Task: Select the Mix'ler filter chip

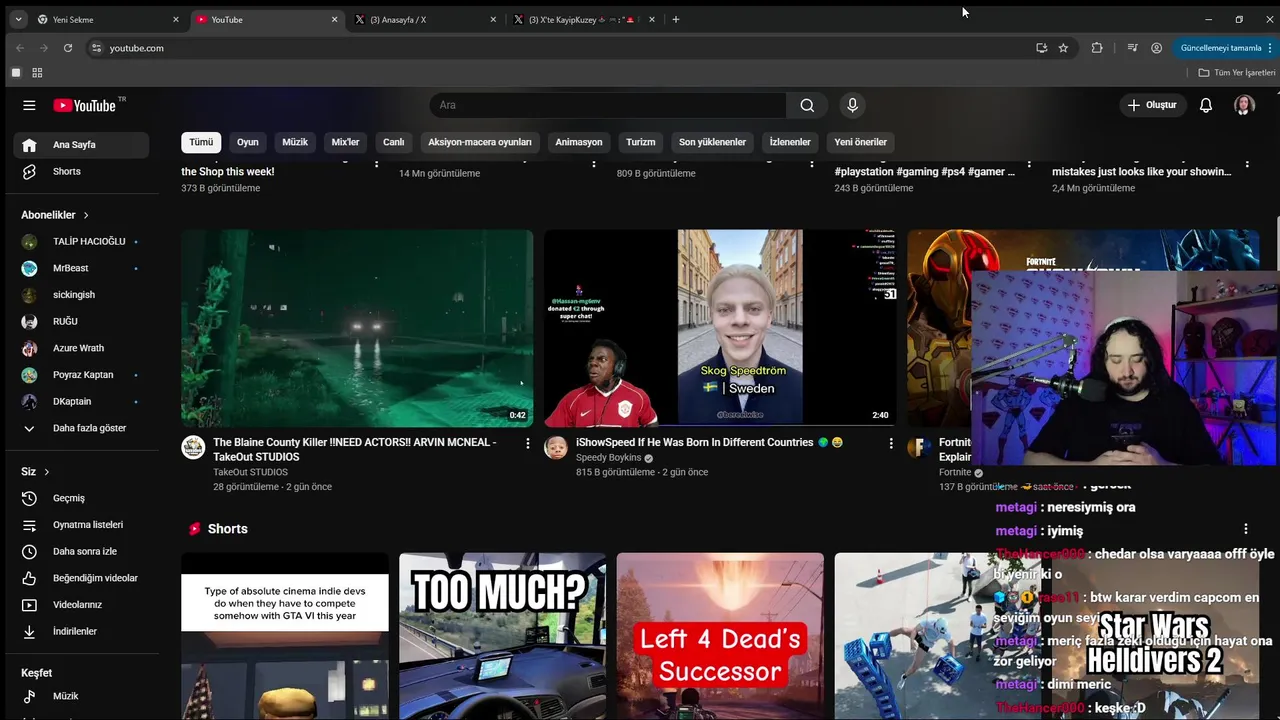Action: [x=345, y=142]
